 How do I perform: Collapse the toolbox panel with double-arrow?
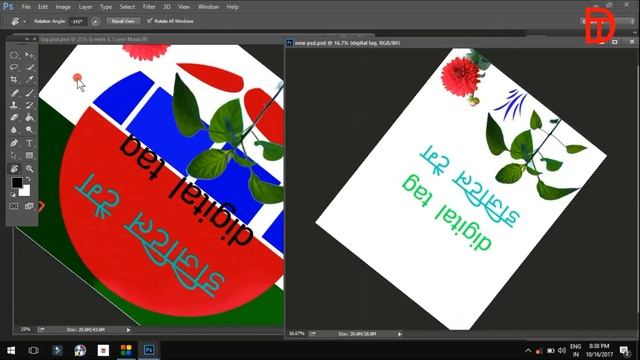[27, 39]
